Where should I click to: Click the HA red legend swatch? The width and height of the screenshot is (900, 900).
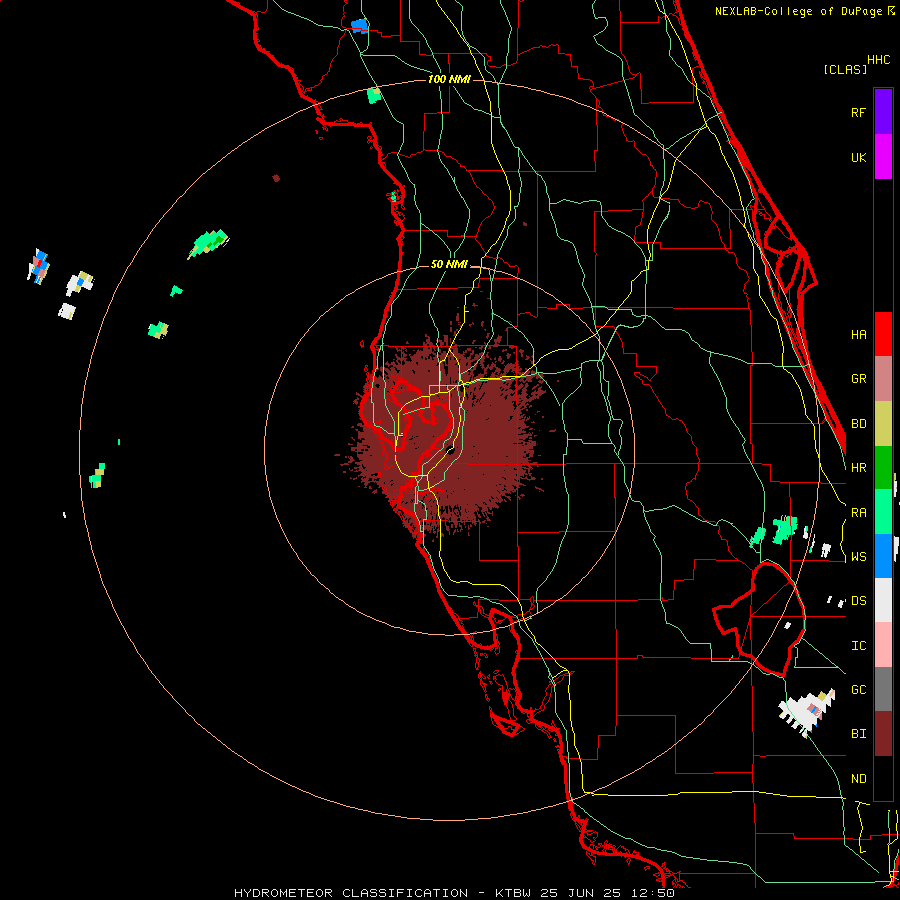883,334
